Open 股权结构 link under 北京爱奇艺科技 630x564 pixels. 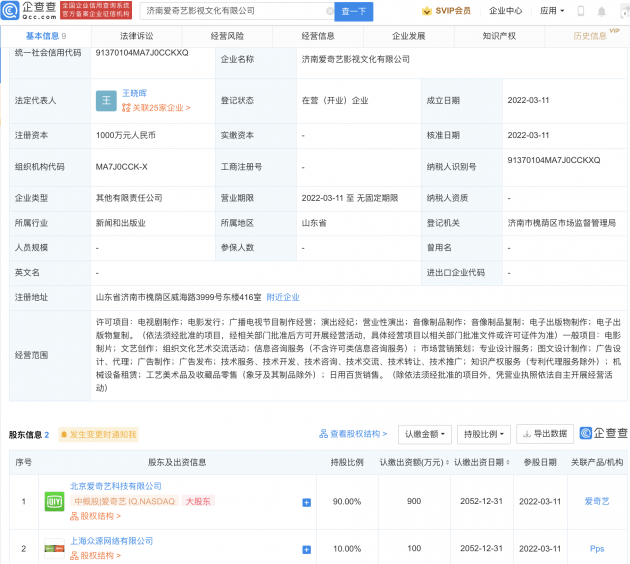[x=96, y=516]
